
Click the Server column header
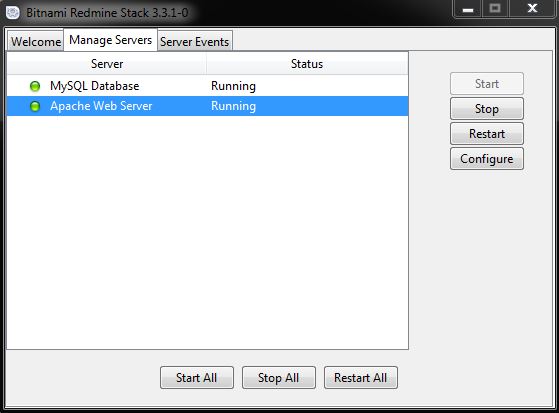click(x=107, y=64)
